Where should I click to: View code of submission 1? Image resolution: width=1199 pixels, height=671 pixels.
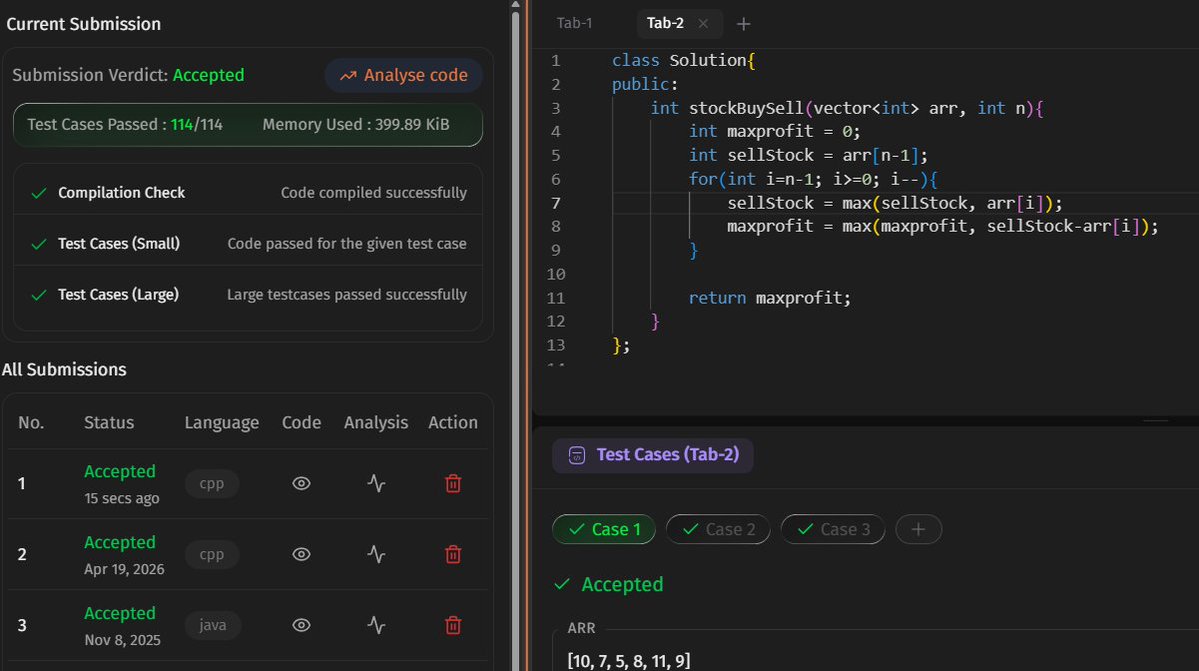click(x=301, y=483)
